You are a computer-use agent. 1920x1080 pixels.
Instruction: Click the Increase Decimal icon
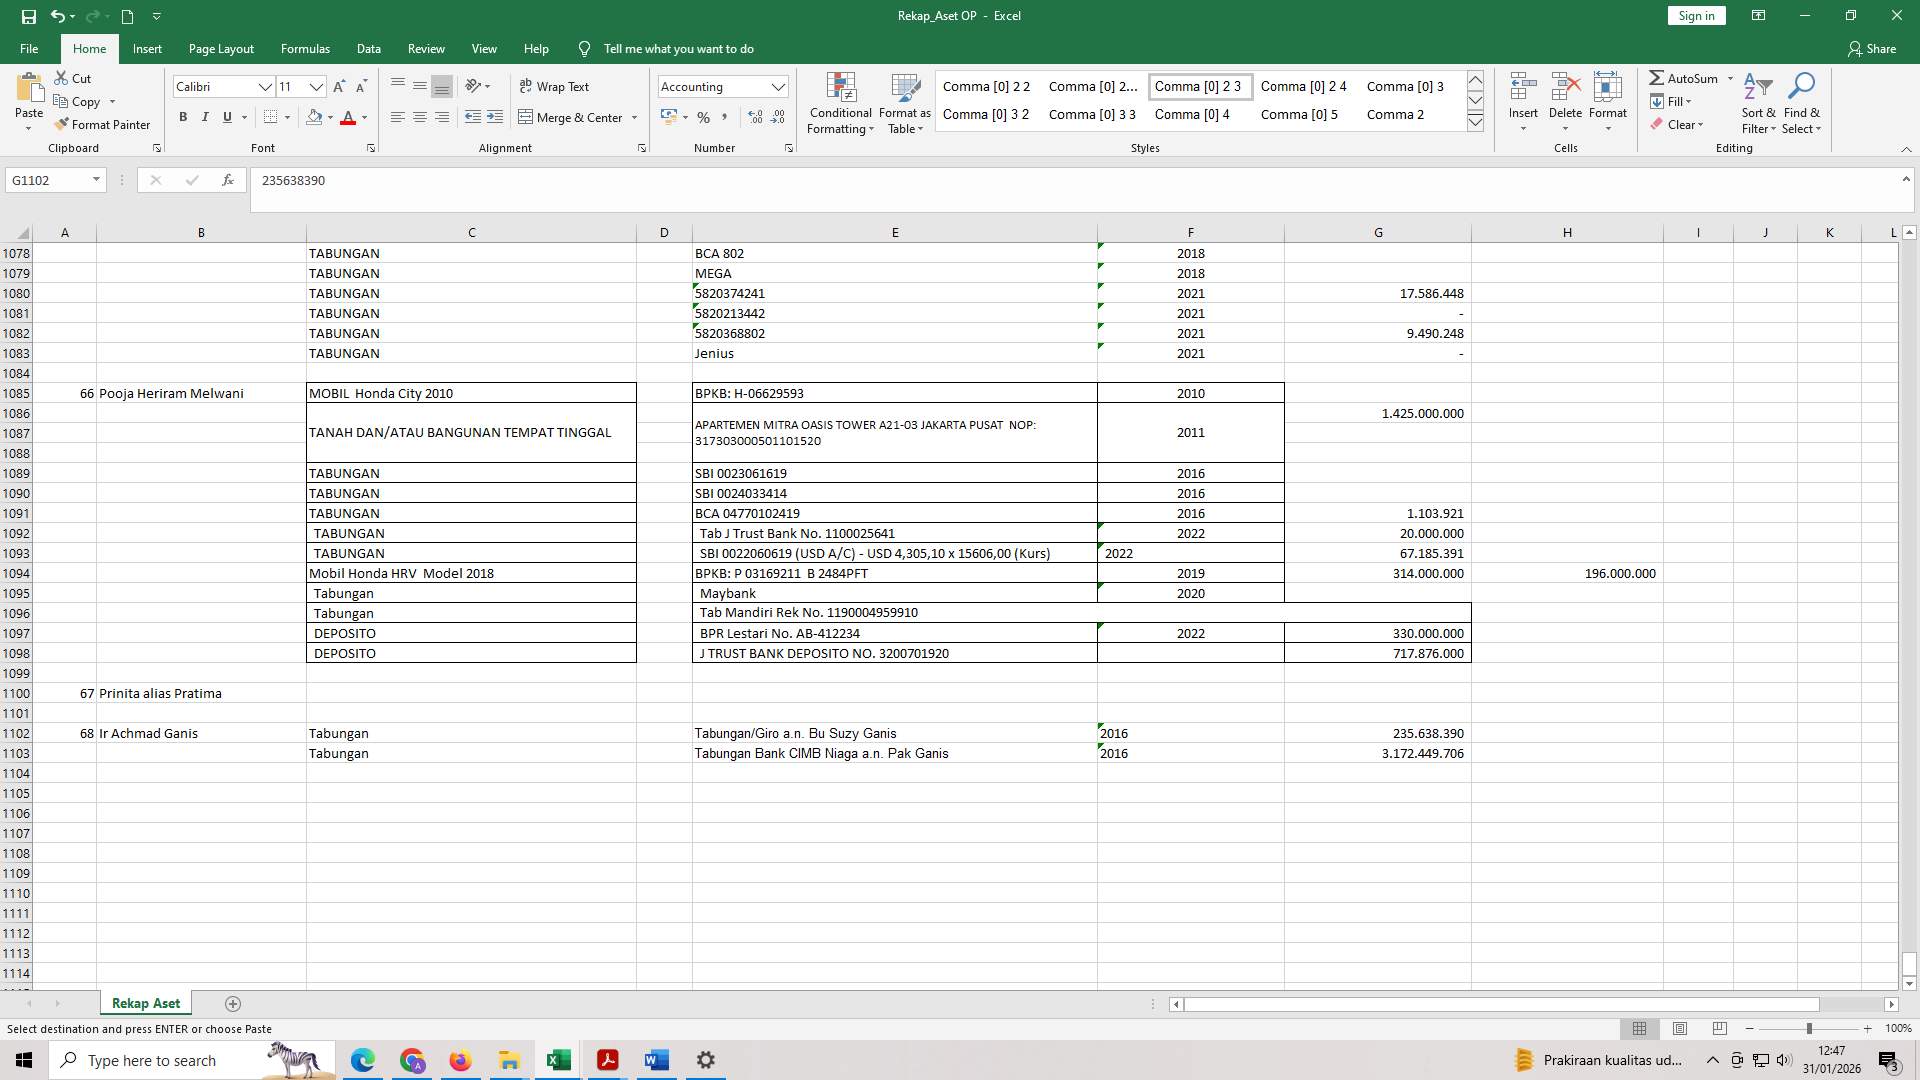point(754,117)
